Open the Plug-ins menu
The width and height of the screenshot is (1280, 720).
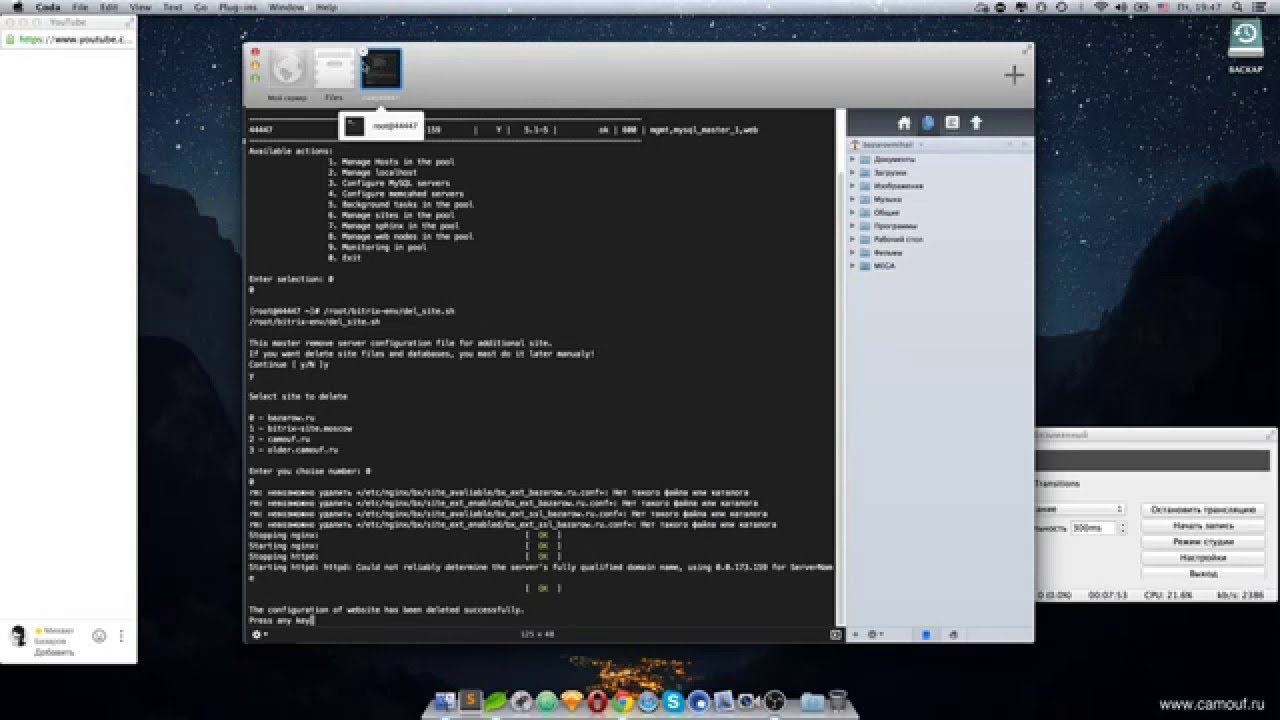239,7
